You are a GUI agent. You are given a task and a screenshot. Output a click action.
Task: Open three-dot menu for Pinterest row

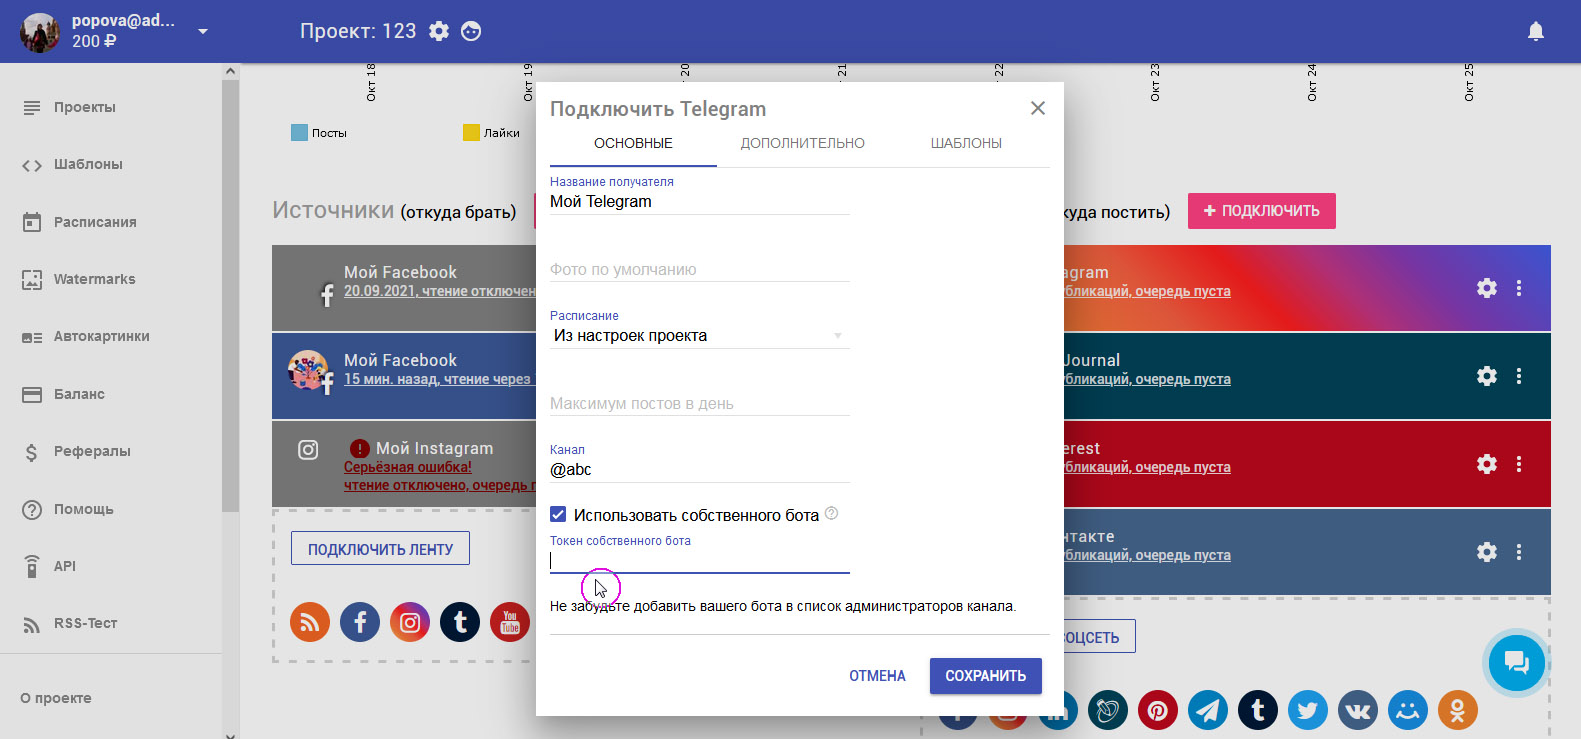click(x=1518, y=464)
